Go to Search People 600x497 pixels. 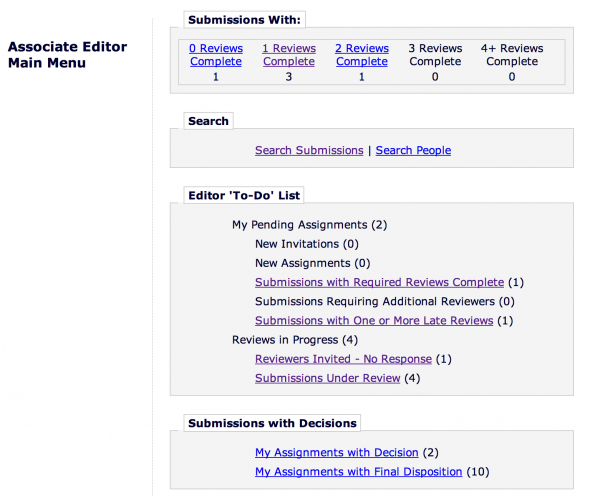(413, 150)
